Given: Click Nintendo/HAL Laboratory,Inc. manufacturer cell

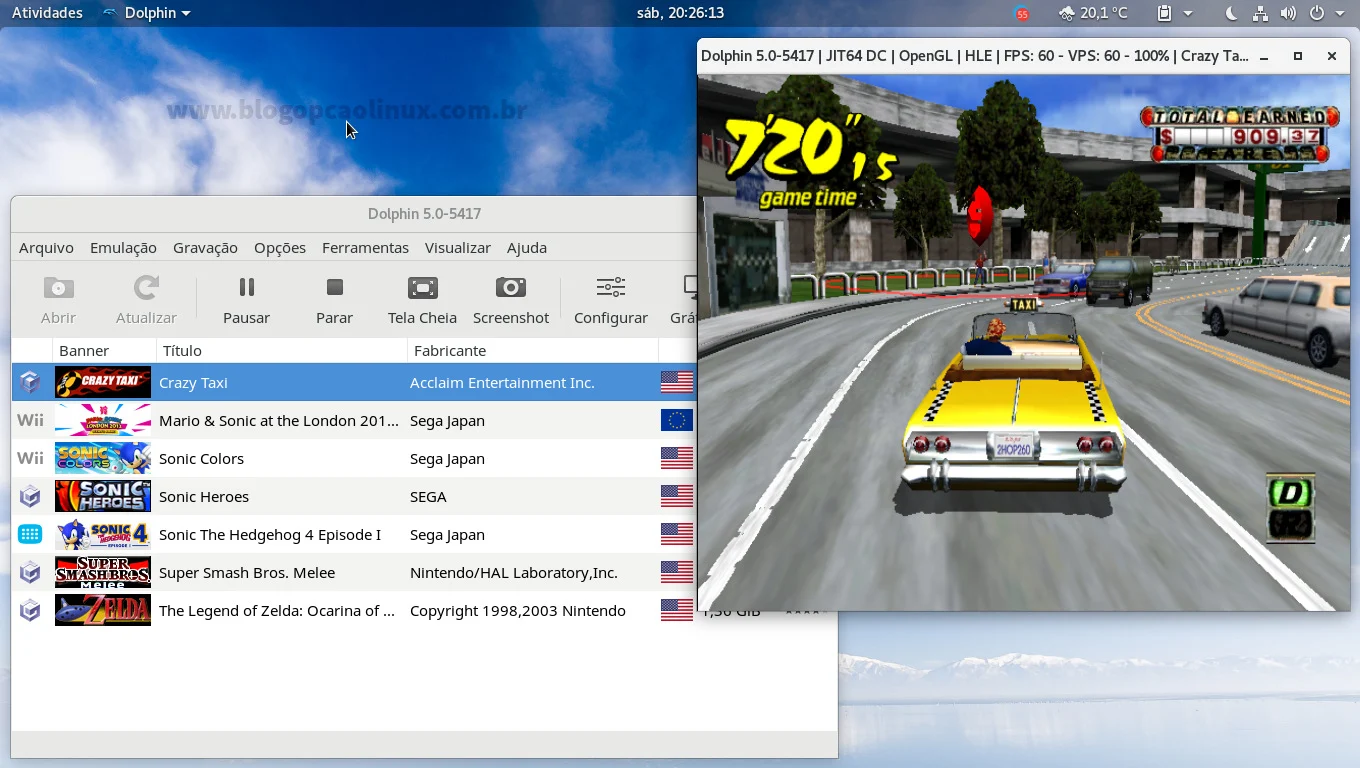Looking at the screenshot, I should pyautogui.click(x=514, y=573).
